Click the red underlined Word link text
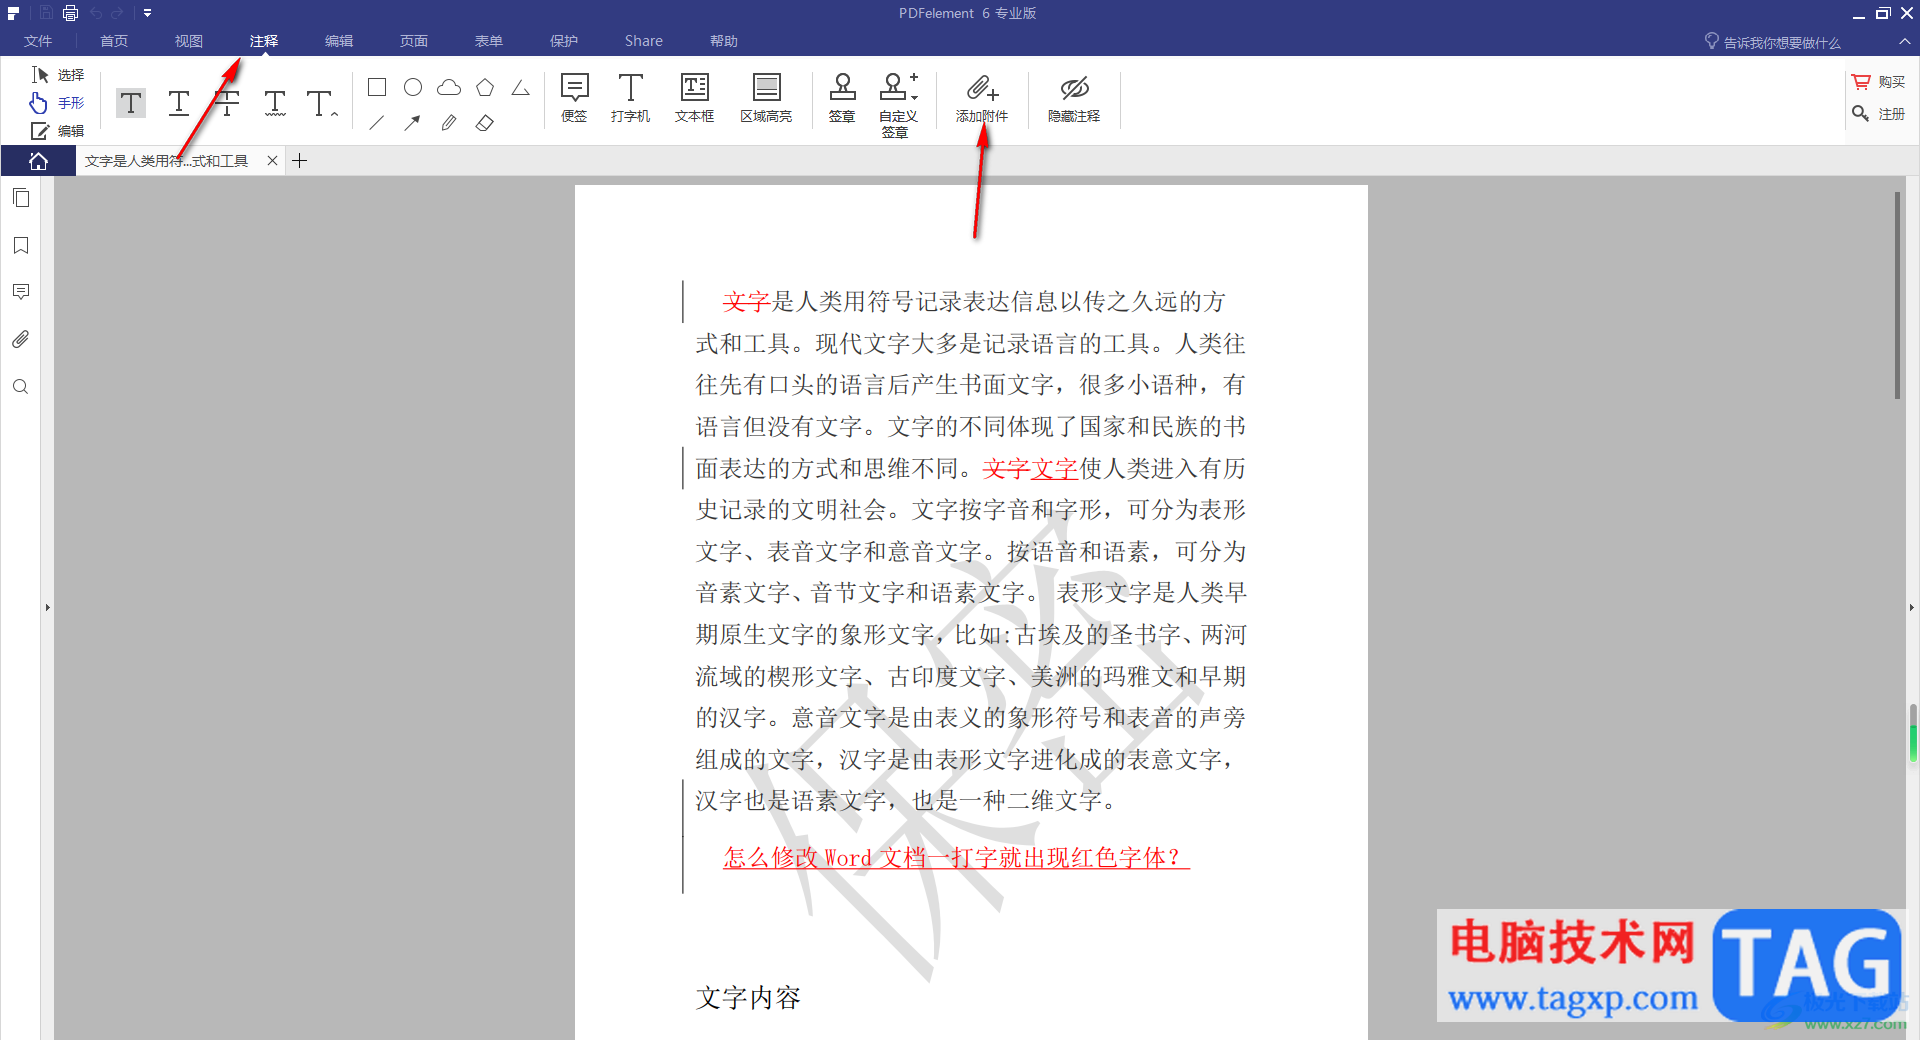 956,858
